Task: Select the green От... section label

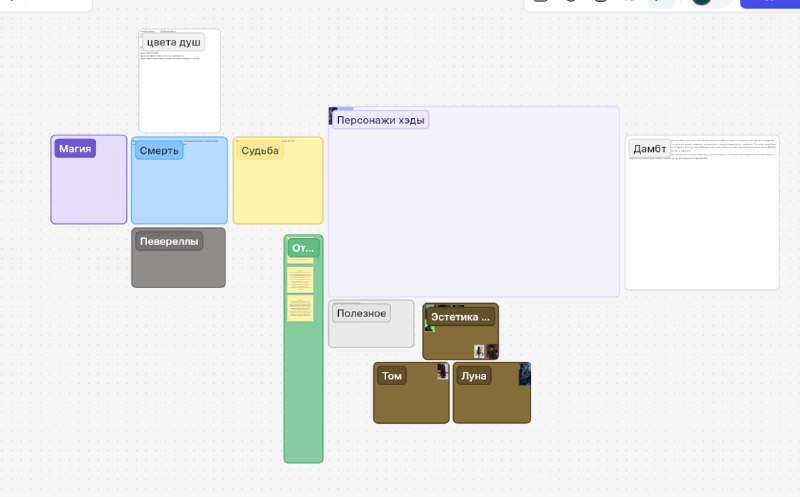Action: (303, 248)
